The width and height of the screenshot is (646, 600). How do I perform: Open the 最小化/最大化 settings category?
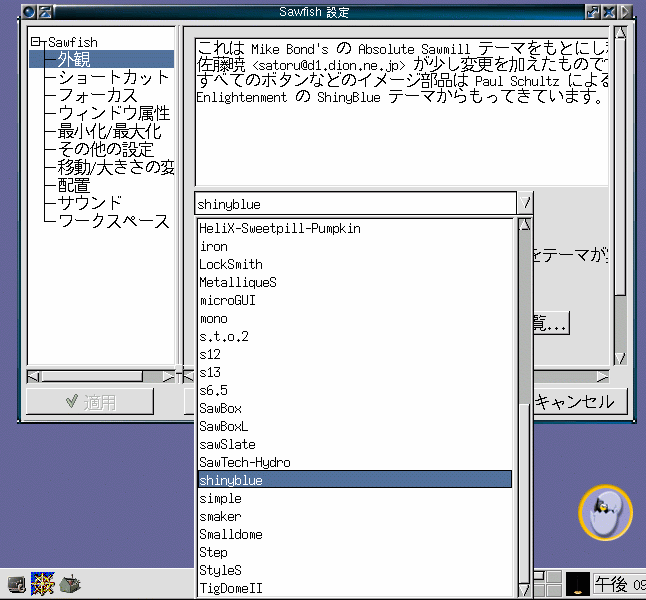tap(109, 131)
